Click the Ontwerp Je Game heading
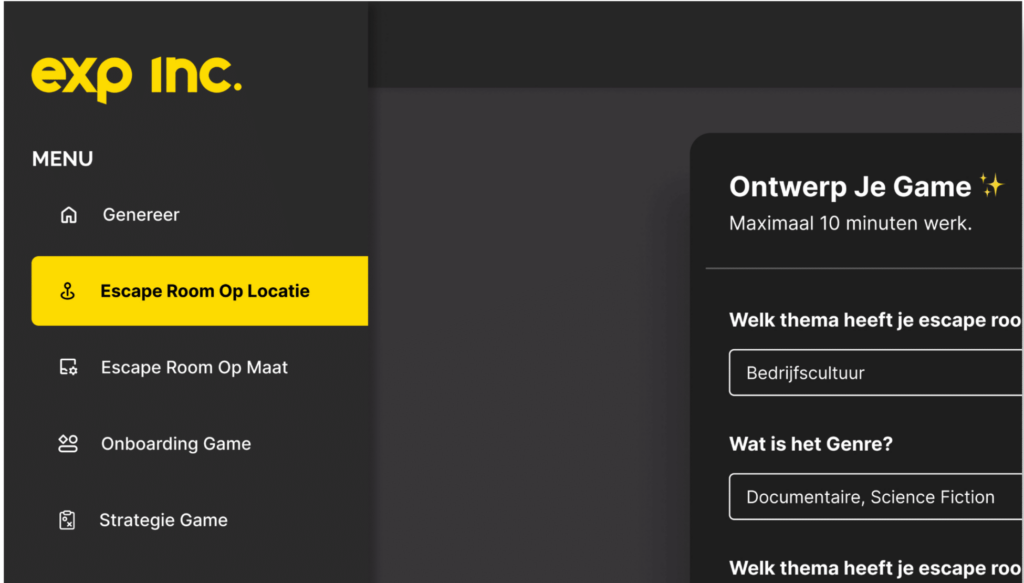1024x583 pixels. click(x=850, y=187)
